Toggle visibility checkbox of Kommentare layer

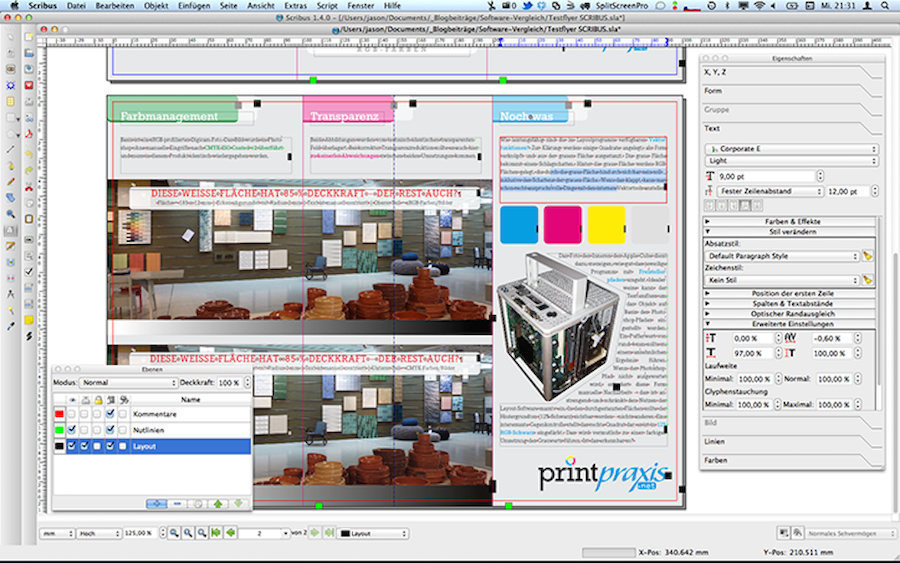coord(73,414)
